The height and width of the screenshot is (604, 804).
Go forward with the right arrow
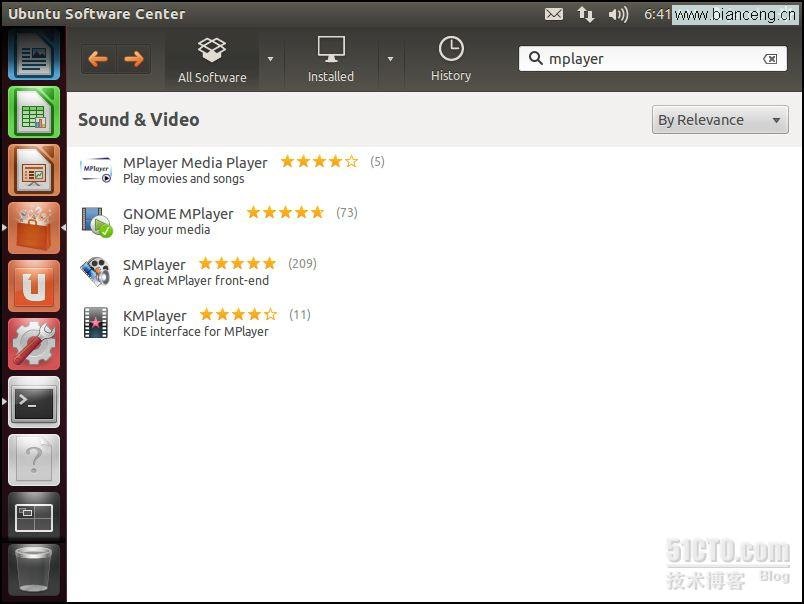click(134, 59)
